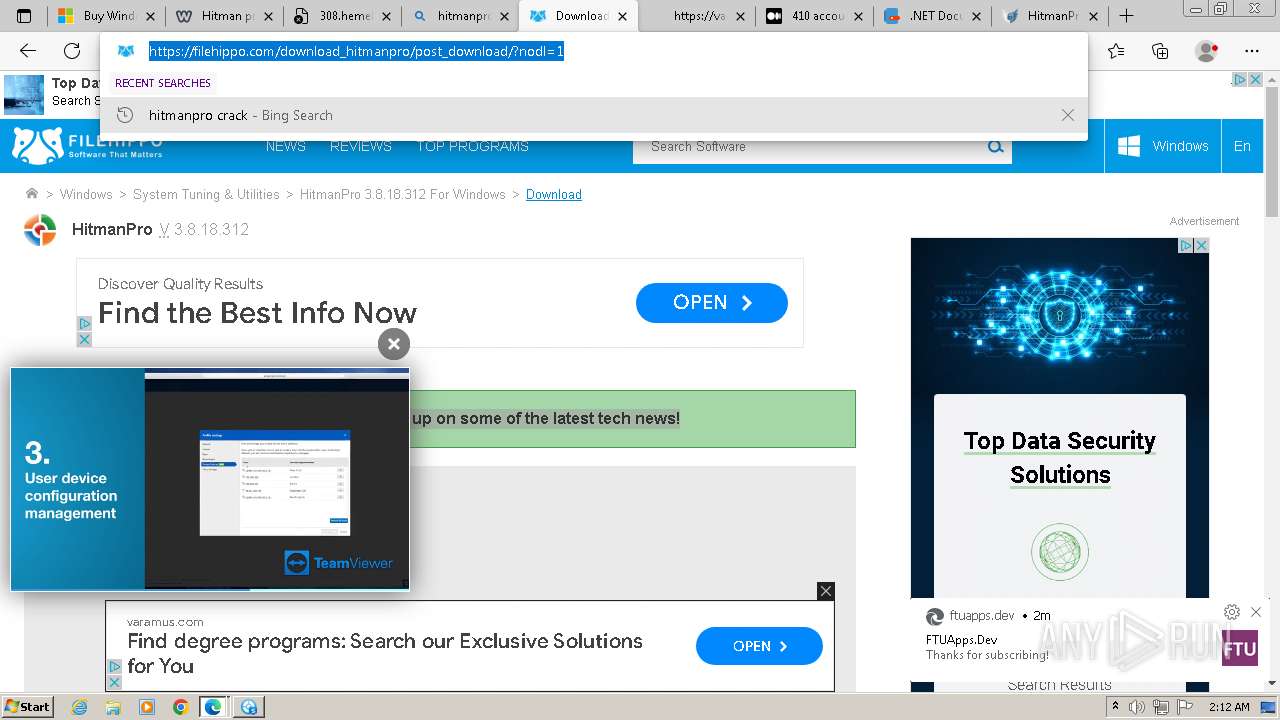Go back with the browser back arrow
Screen dimensions: 1280x720
click(28, 51)
